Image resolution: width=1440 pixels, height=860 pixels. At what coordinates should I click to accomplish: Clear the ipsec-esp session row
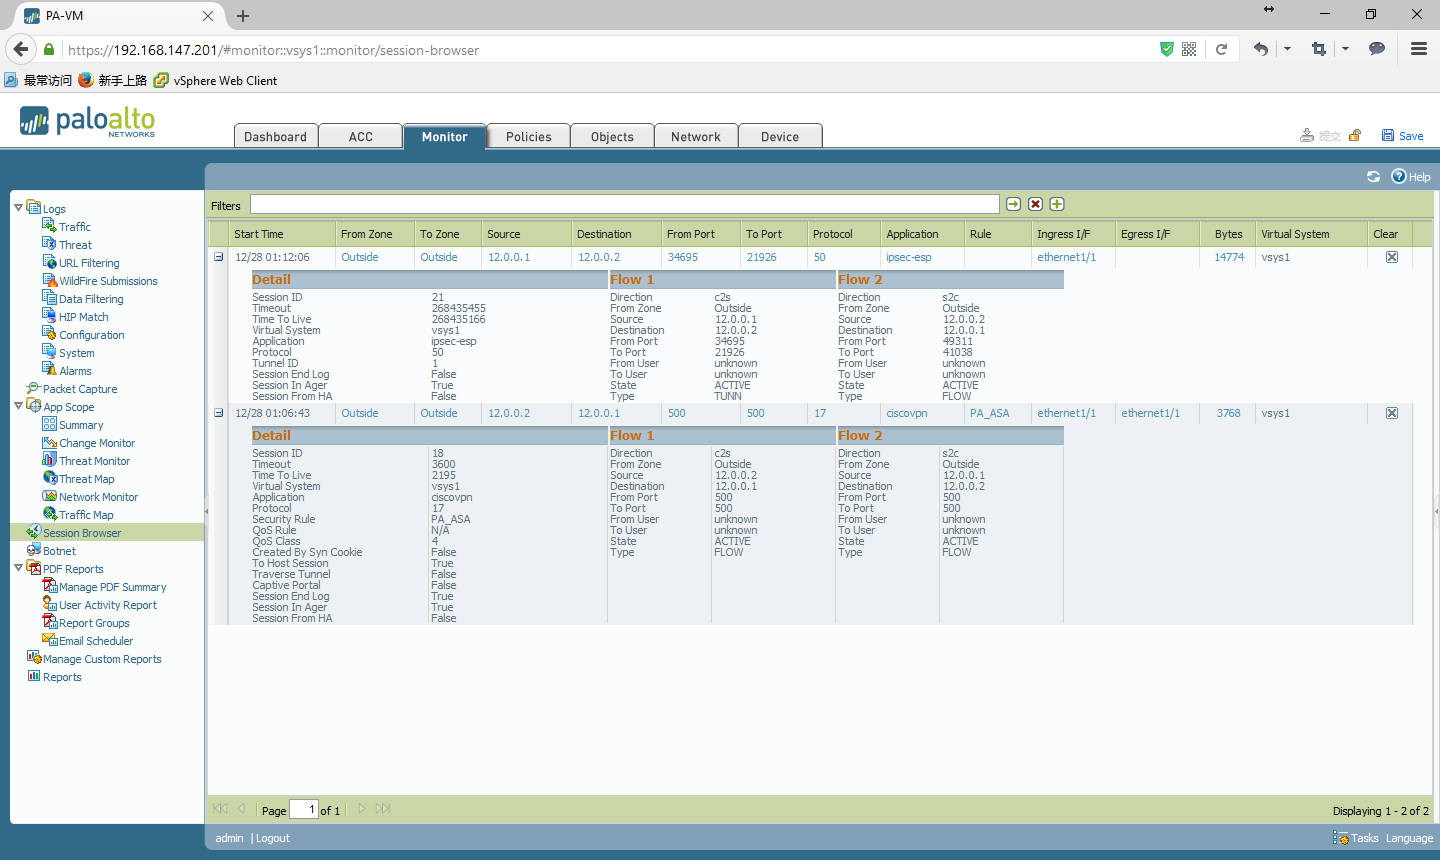coord(1391,257)
